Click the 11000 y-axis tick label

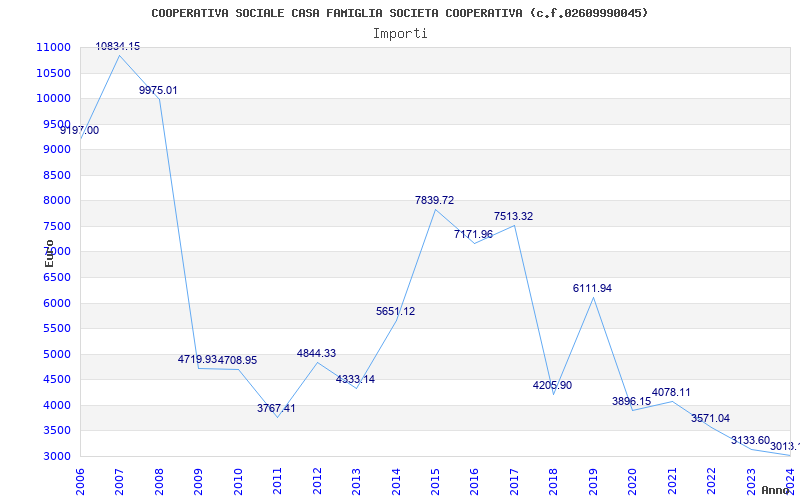click(53, 47)
